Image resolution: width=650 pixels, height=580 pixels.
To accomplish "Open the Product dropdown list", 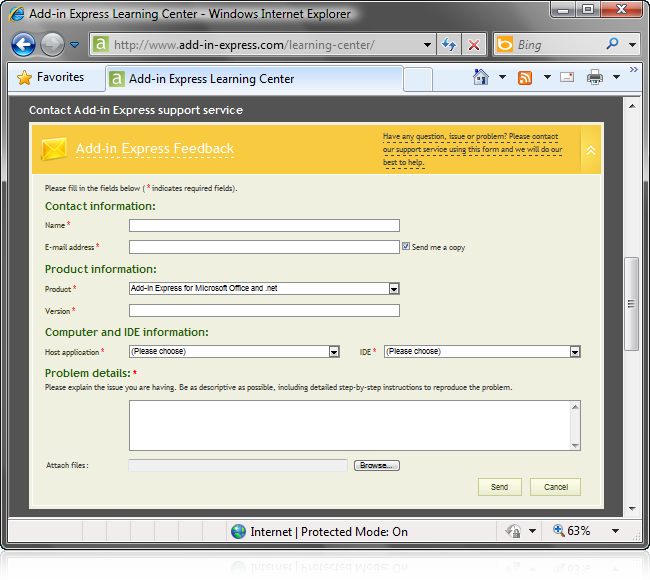I will click(x=264, y=289).
